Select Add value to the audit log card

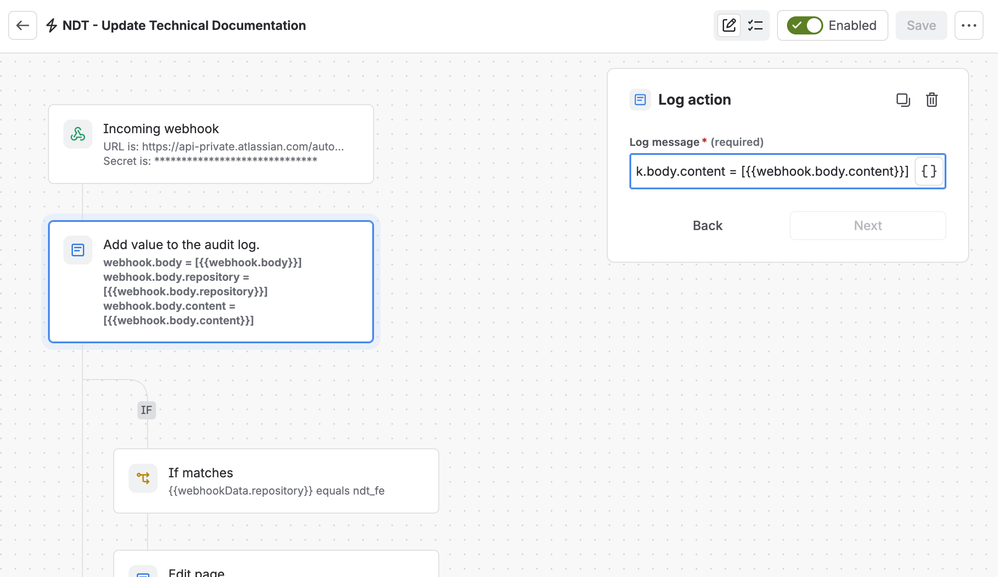211,282
